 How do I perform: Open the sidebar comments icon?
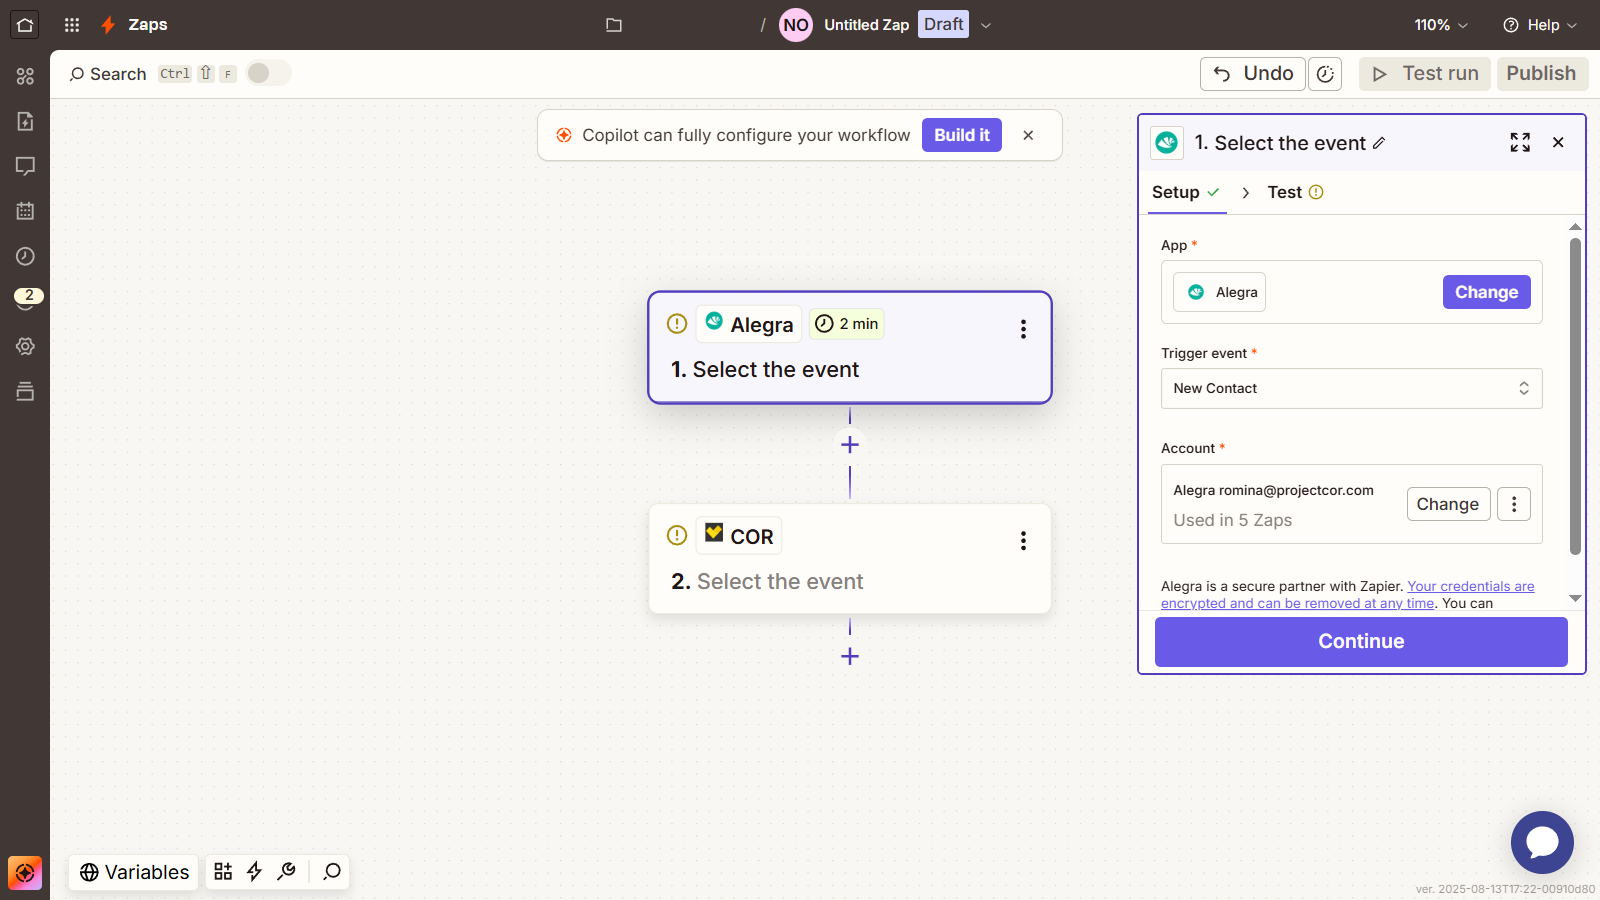click(x=25, y=166)
